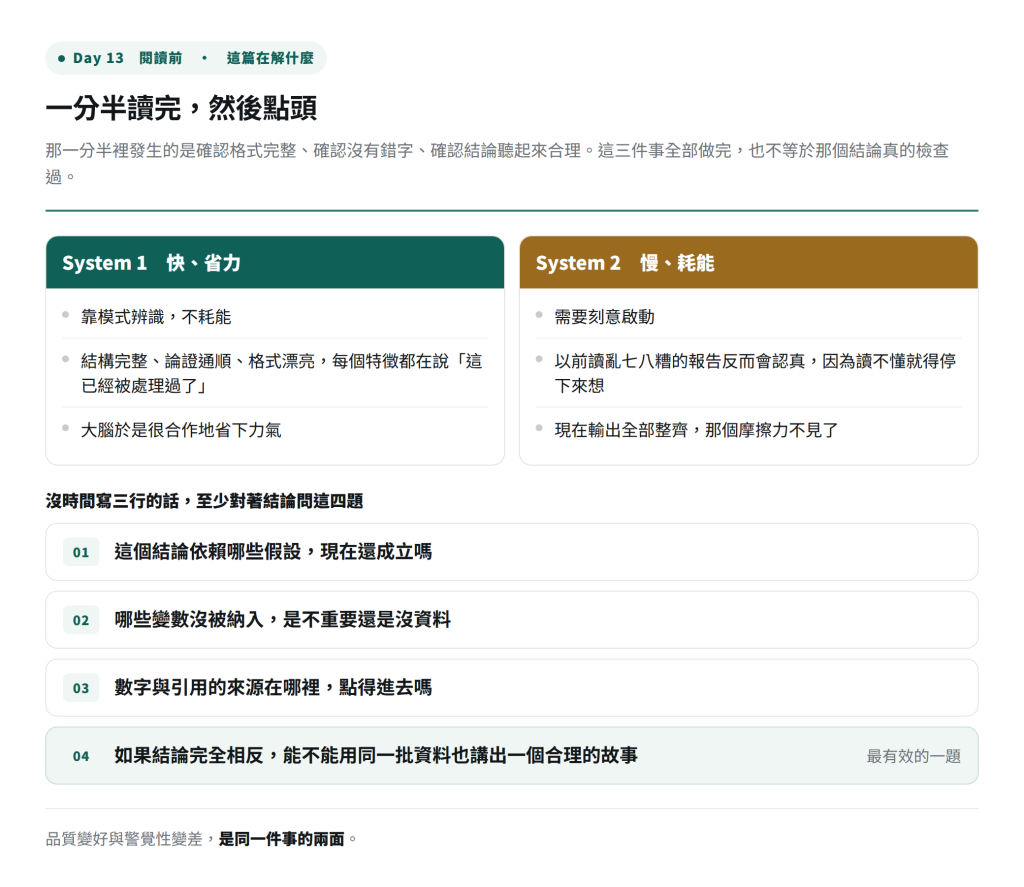Select the bullet 需要刻意啟動
The image size is (1024, 887).
(x=604, y=317)
